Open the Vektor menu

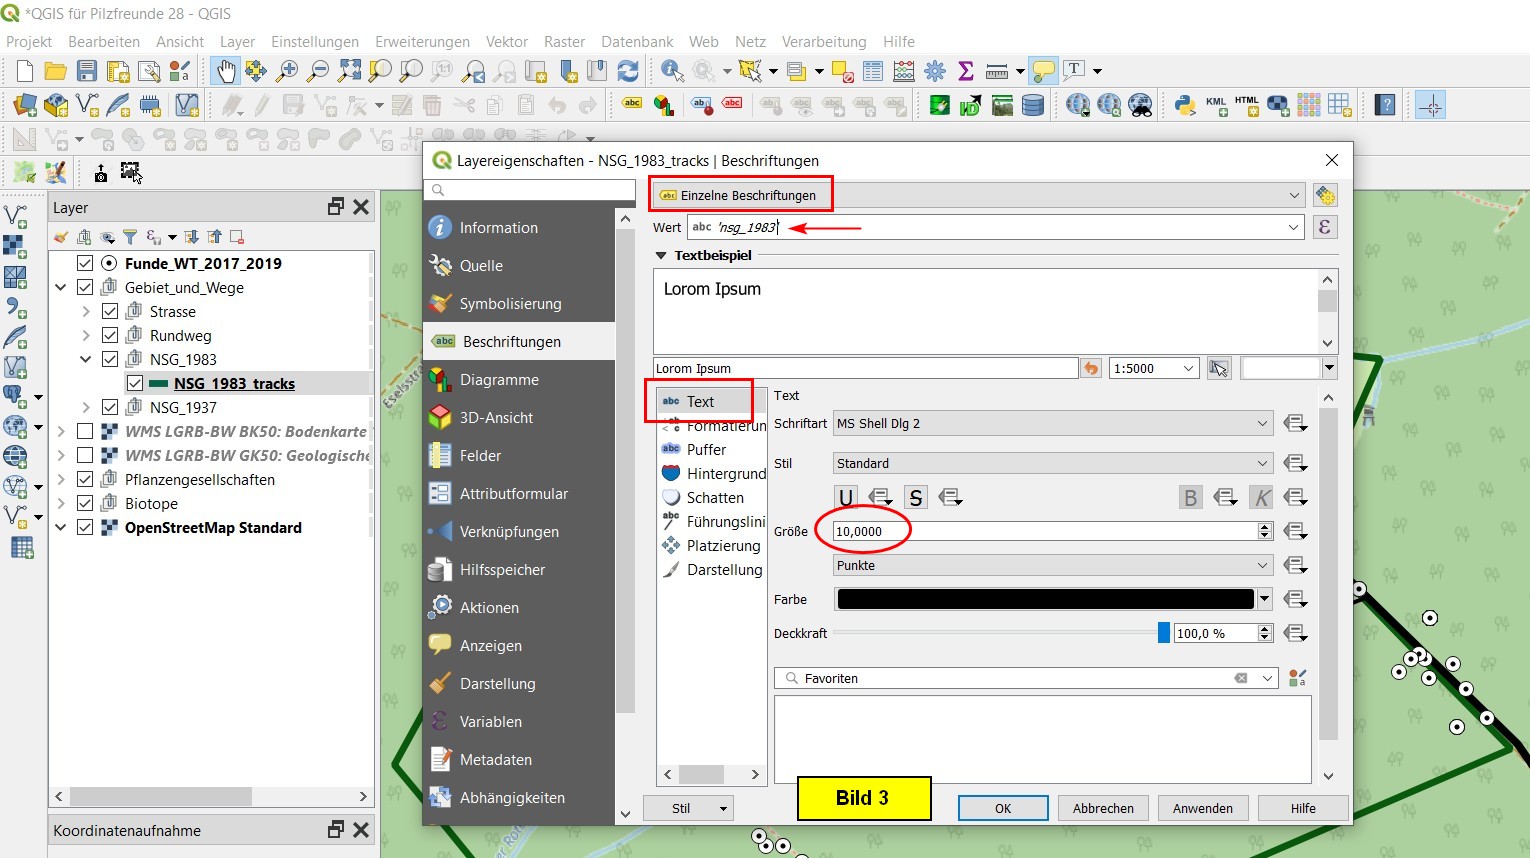click(506, 42)
